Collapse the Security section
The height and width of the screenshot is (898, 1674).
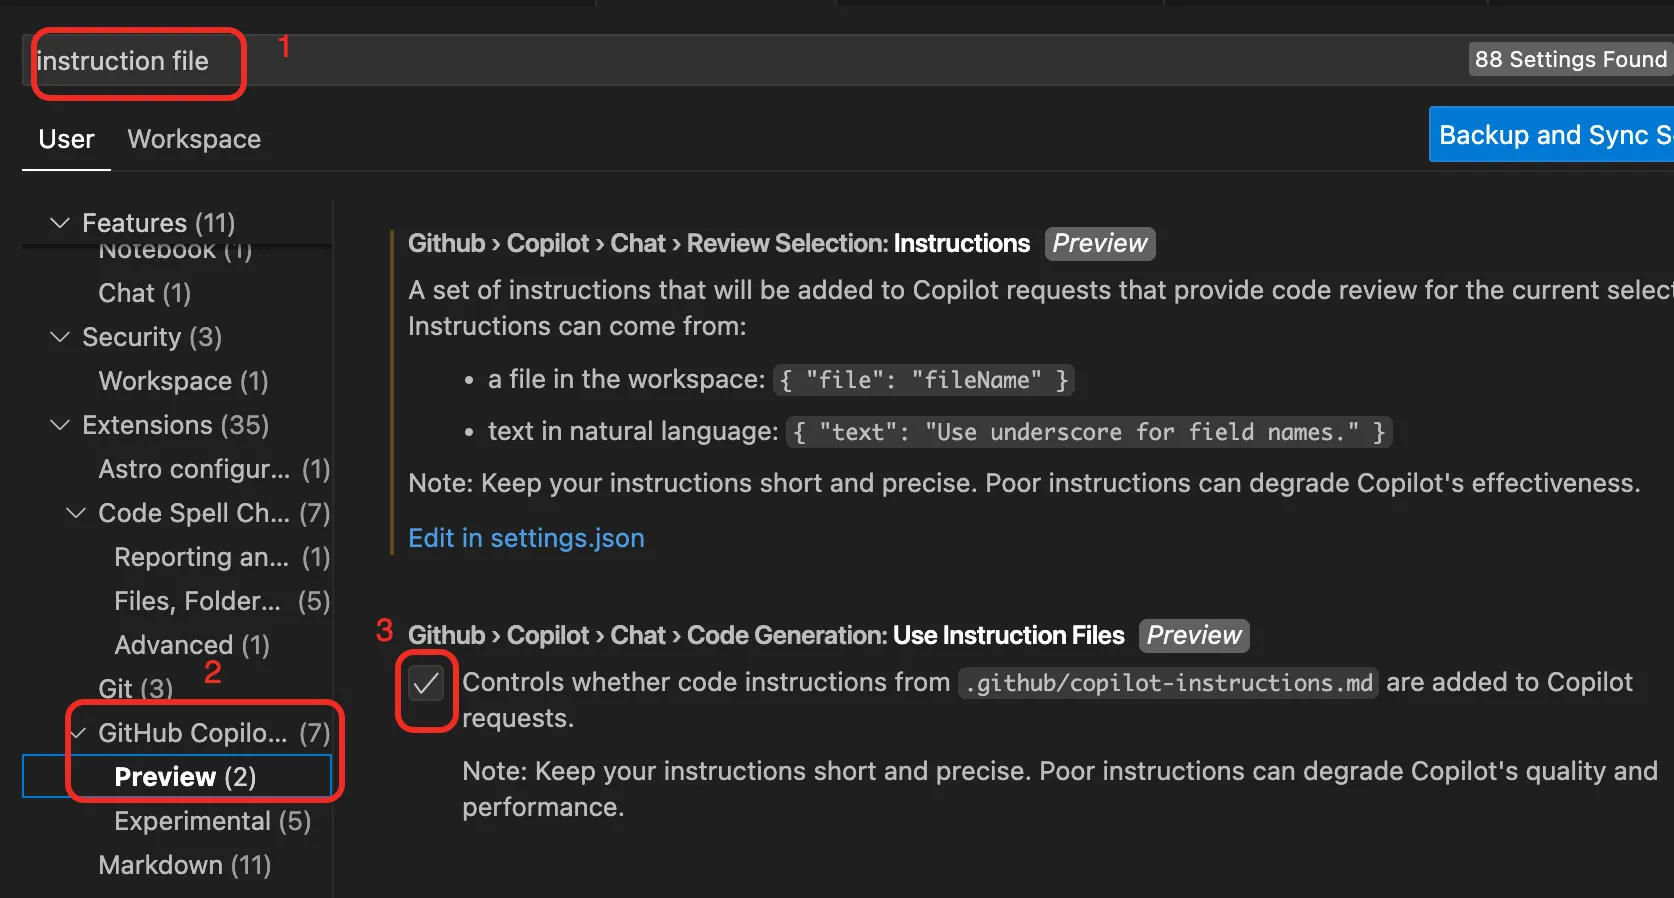point(59,337)
